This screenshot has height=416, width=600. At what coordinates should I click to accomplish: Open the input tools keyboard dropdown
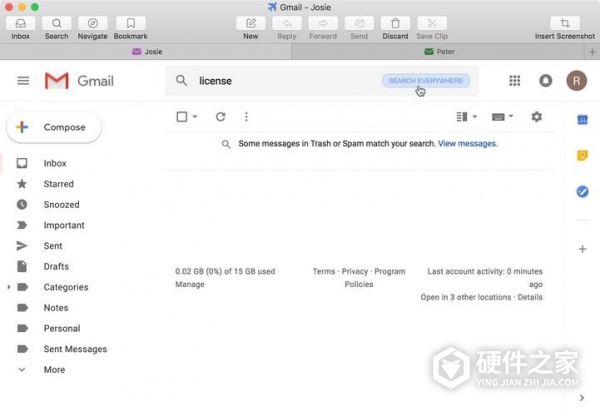503,117
